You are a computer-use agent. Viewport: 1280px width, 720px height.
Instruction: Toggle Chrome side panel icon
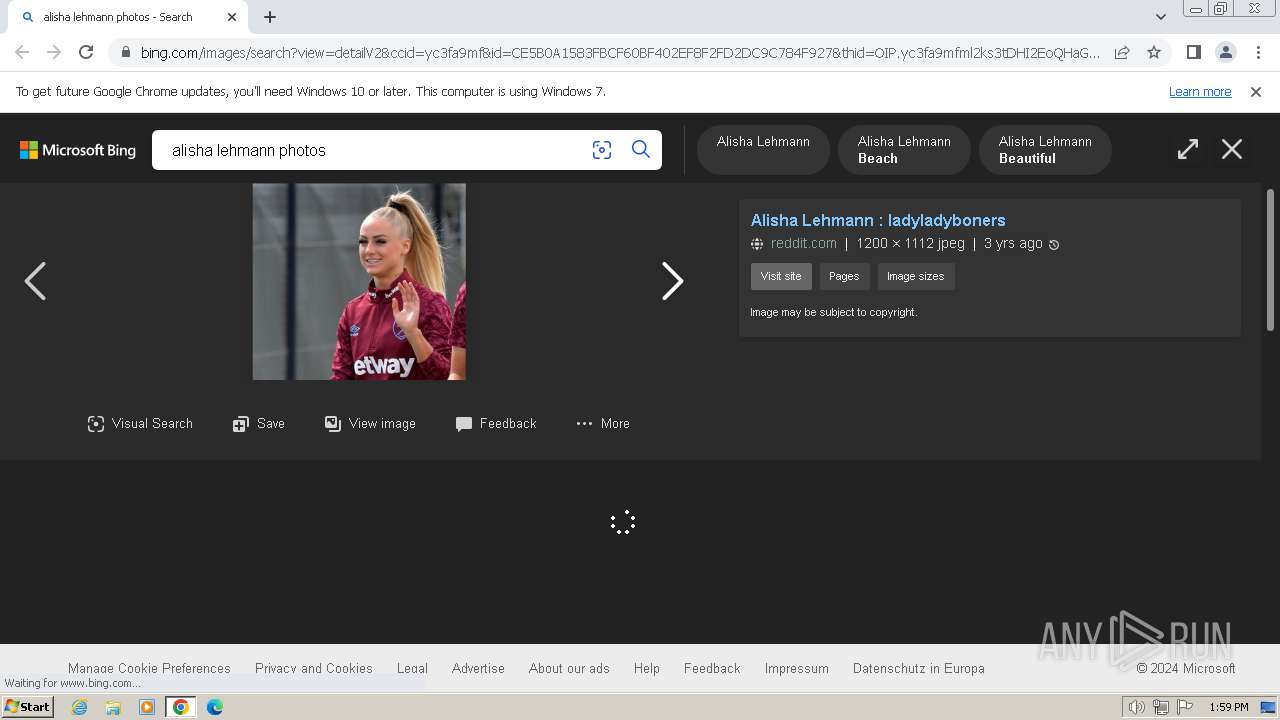coord(1193,52)
